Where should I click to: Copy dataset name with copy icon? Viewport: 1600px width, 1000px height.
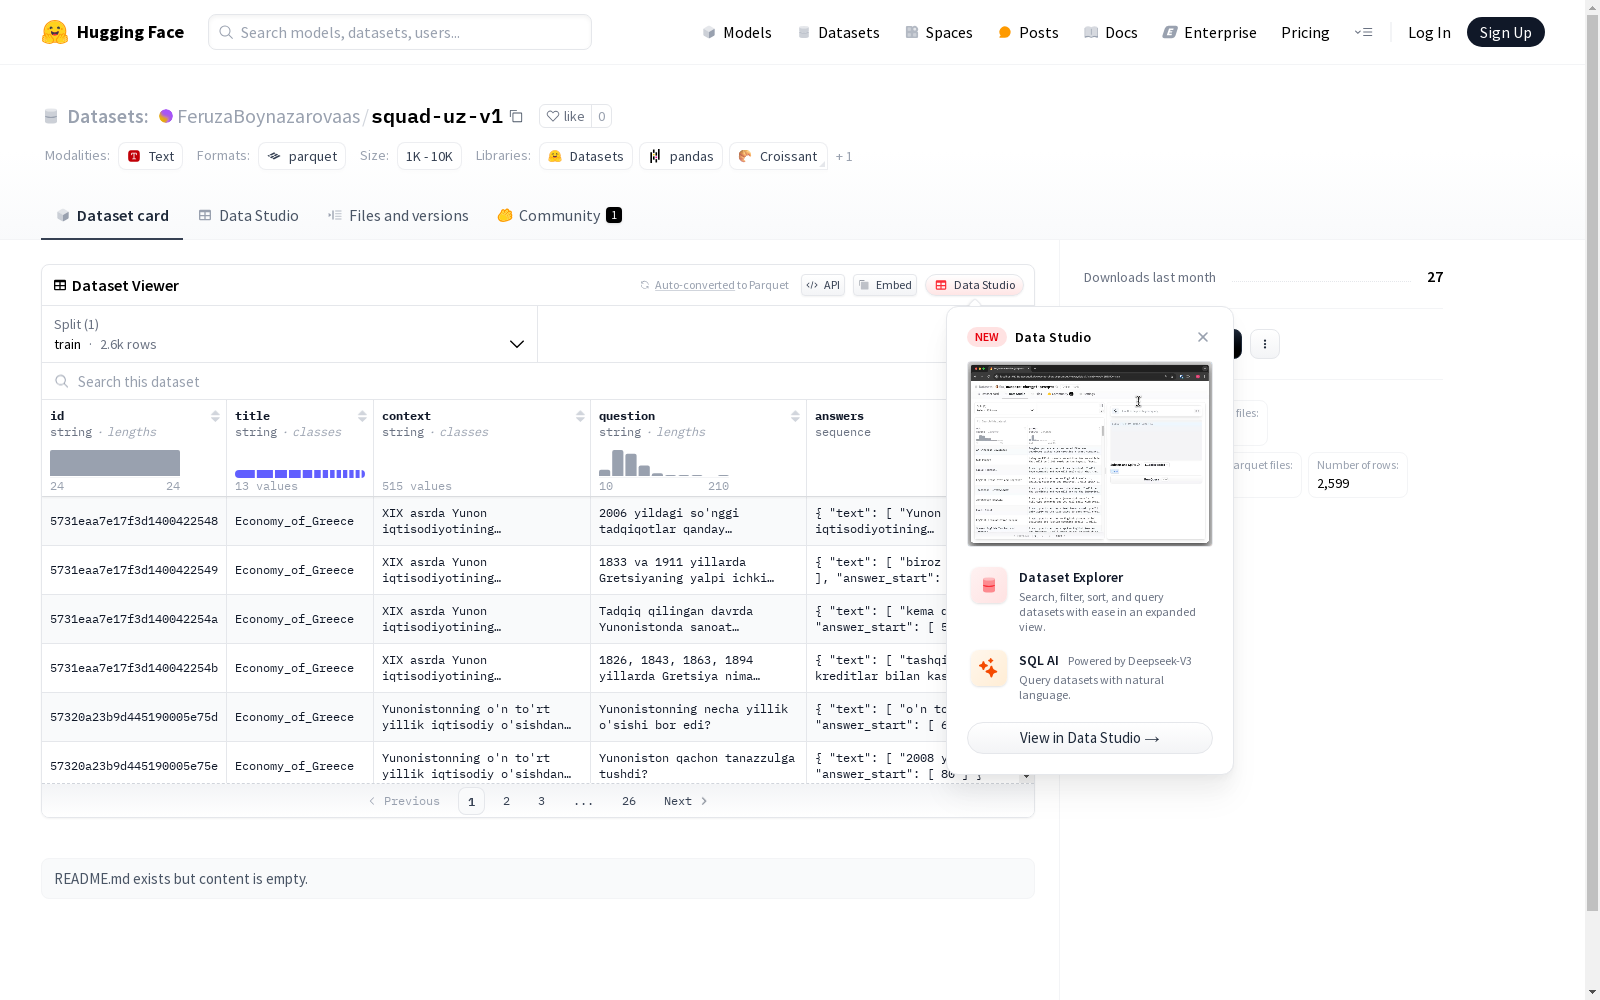click(x=516, y=116)
